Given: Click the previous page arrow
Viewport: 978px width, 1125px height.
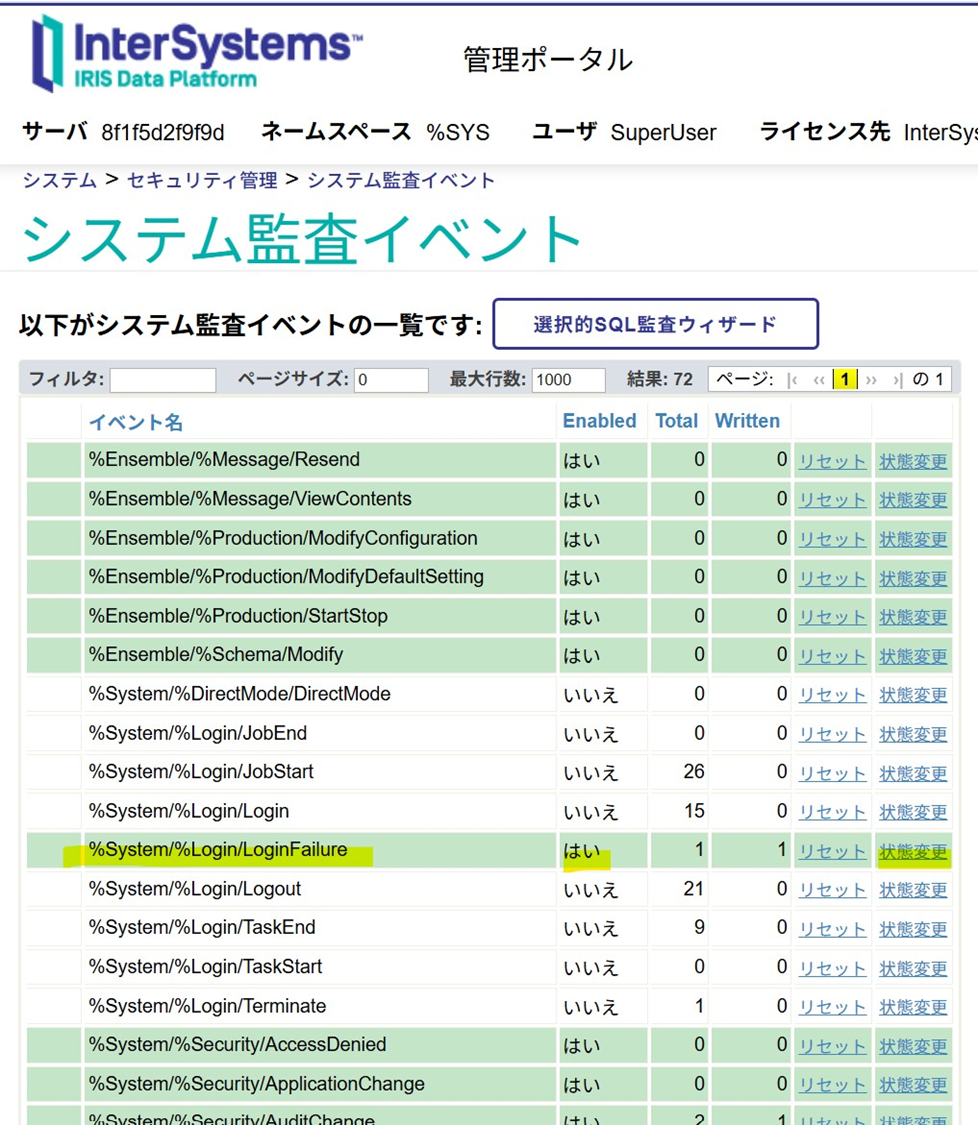Looking at the screenshot, I should coord(819,380).
